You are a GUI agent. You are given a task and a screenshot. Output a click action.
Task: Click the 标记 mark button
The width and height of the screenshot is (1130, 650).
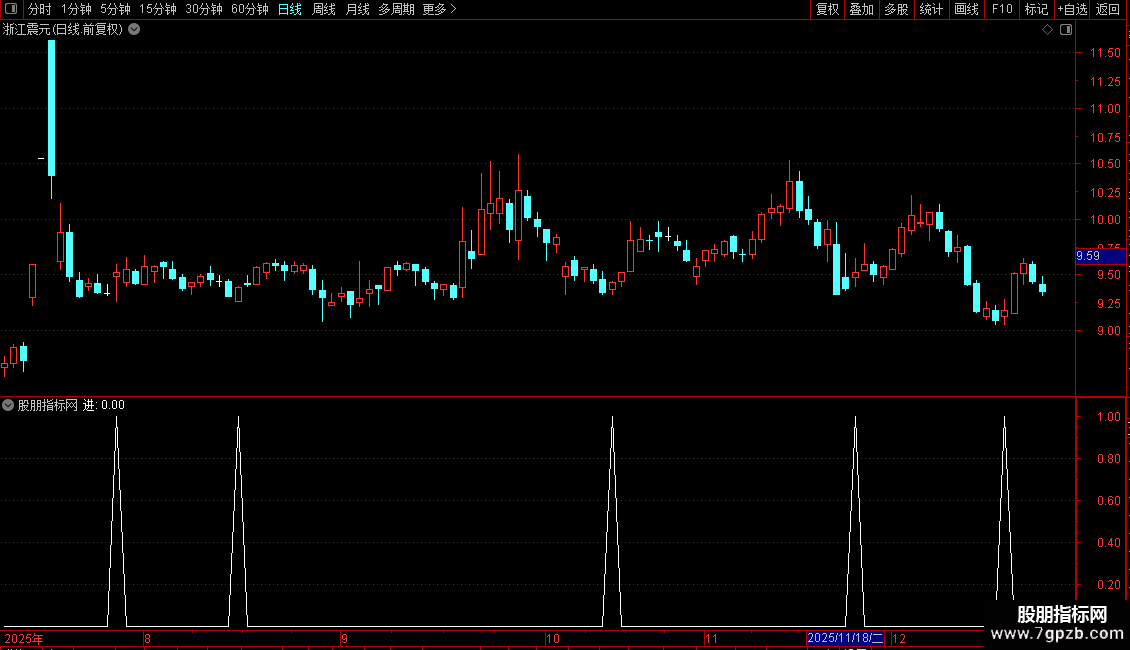[x=1036, y=9]
